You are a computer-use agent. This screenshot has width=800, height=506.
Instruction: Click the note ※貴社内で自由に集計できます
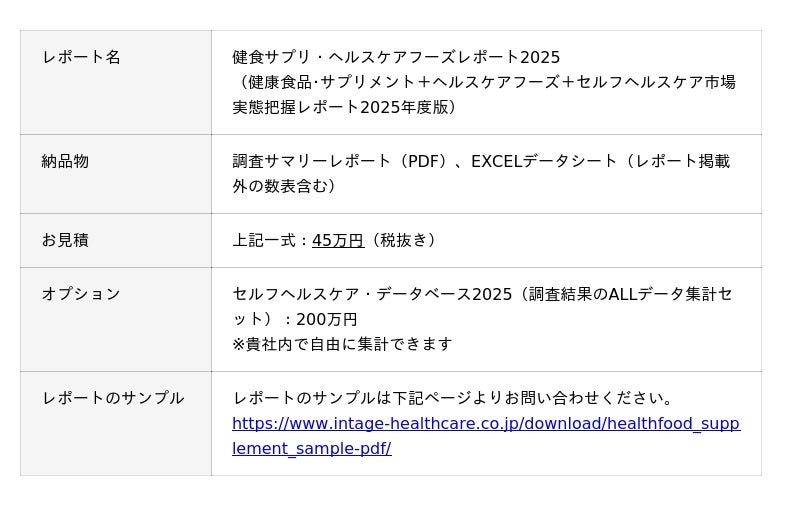[343, 344]
